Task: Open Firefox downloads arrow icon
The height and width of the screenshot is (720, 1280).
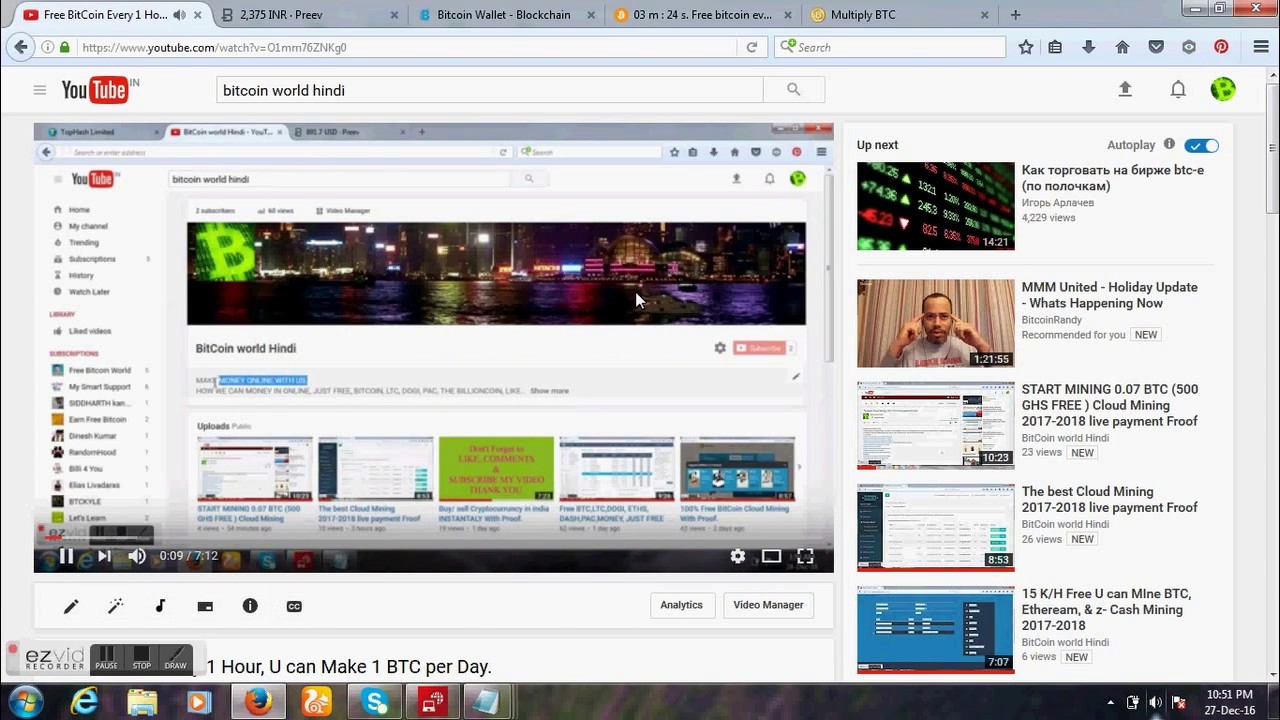Action: [1089, 47]
